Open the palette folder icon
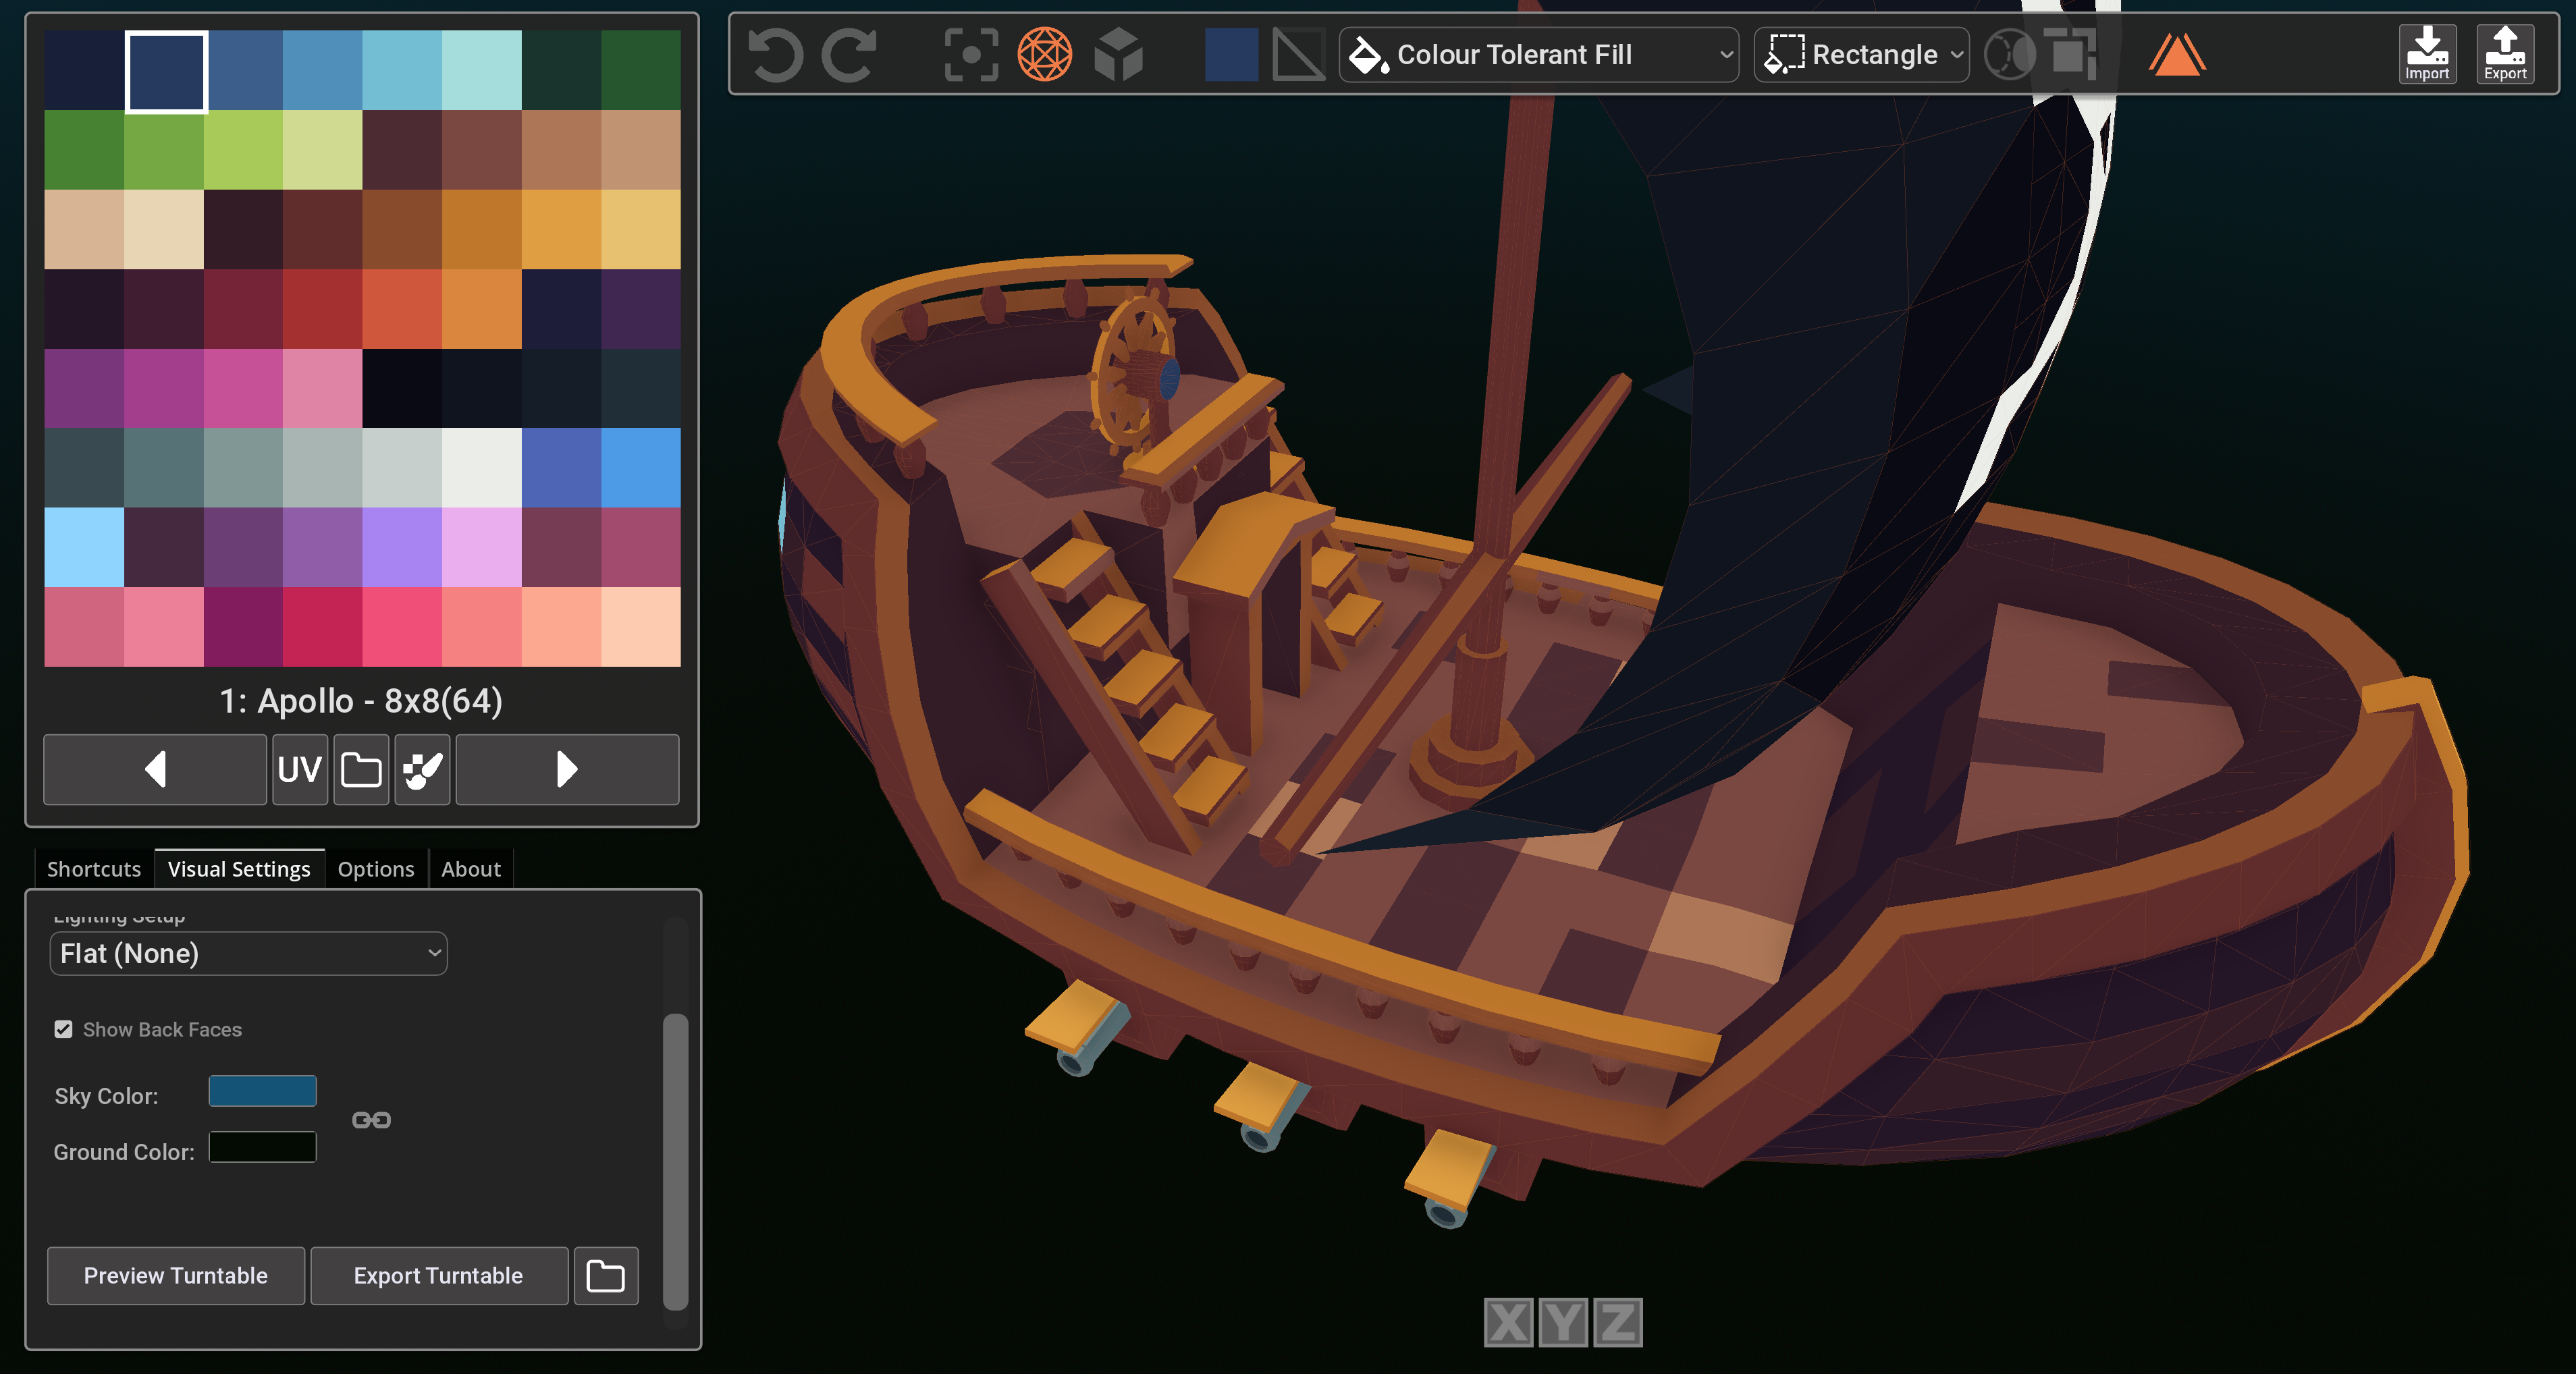 click(361, 769)
